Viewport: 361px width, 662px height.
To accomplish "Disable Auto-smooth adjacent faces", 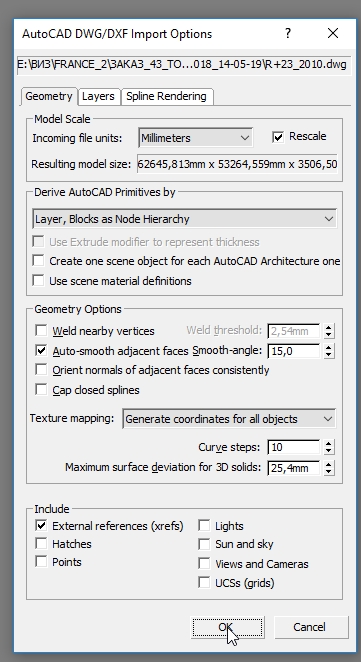I will click(41, 350).
